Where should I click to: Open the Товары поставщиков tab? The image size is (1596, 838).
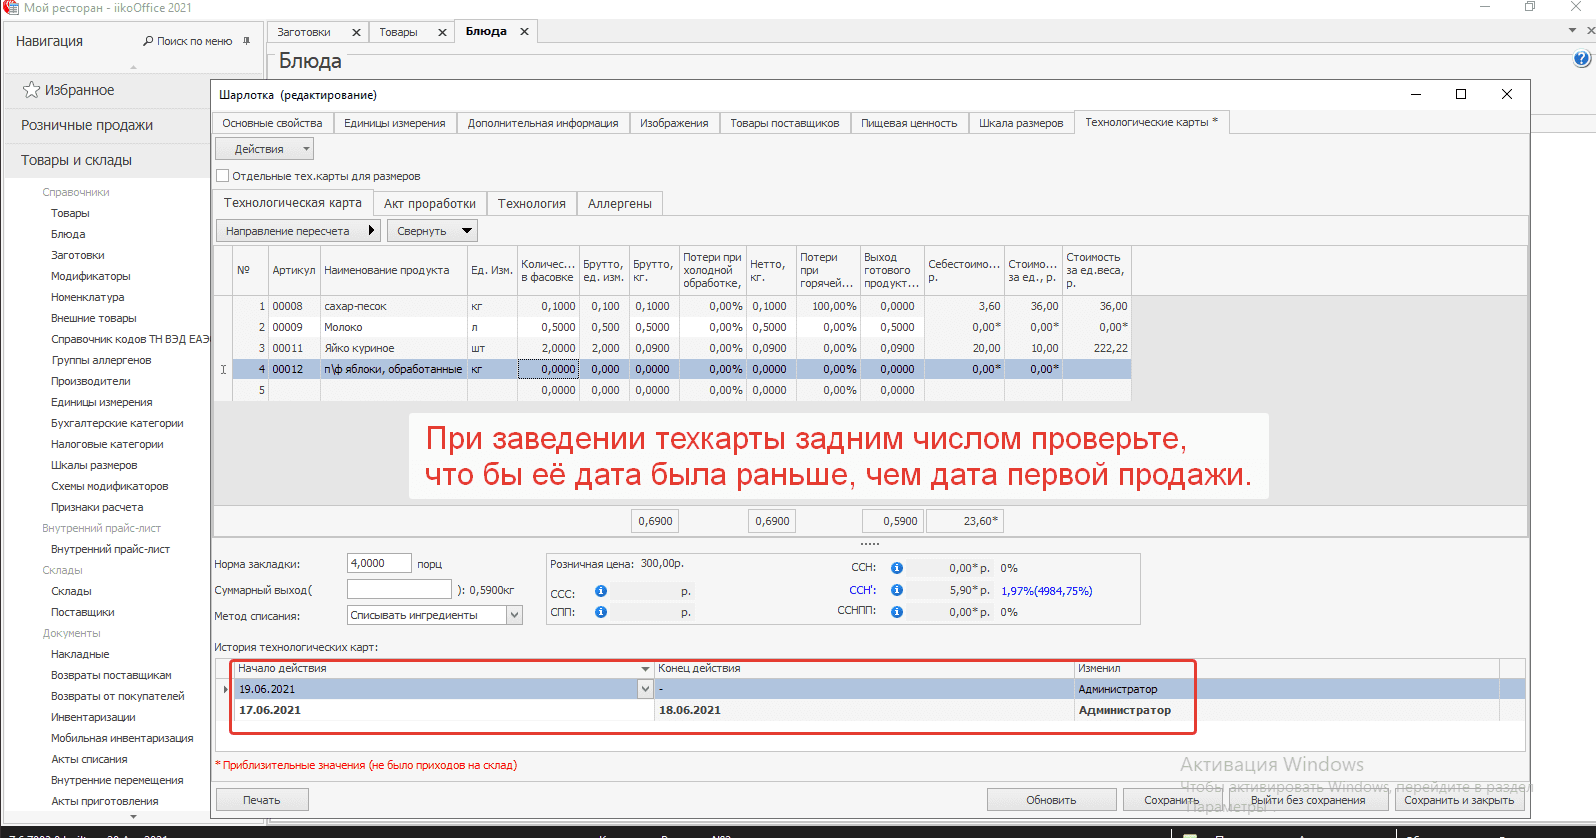click(785, 123)
